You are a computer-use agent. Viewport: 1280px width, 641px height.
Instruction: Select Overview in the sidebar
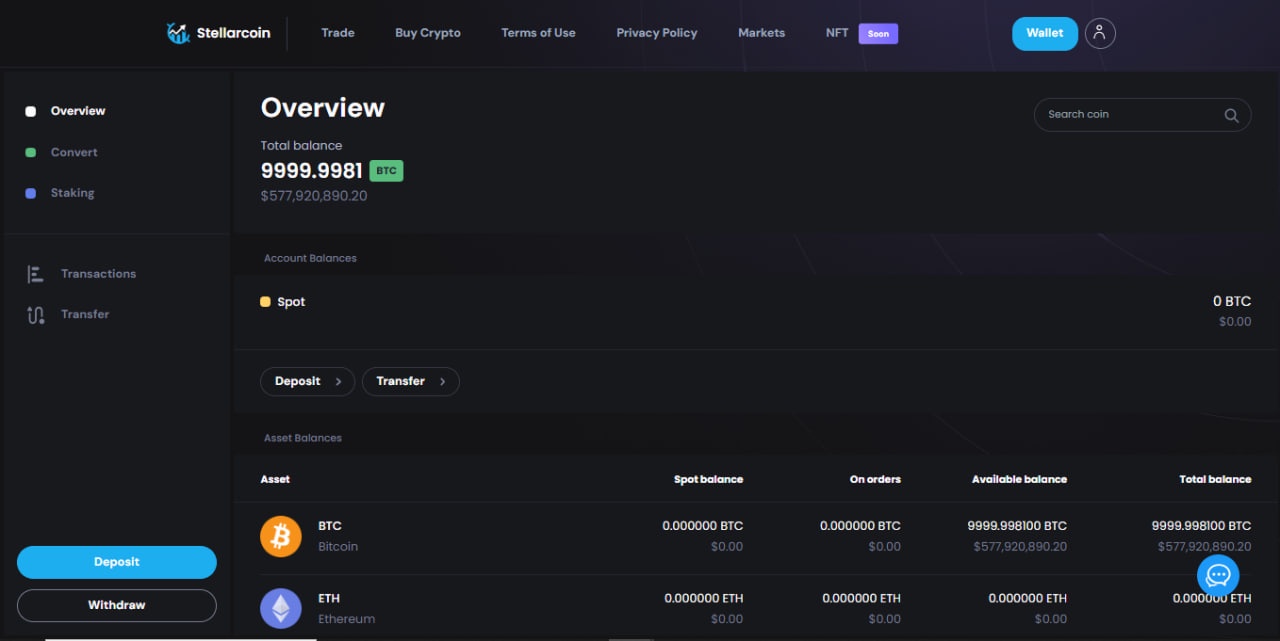[78, 111]
